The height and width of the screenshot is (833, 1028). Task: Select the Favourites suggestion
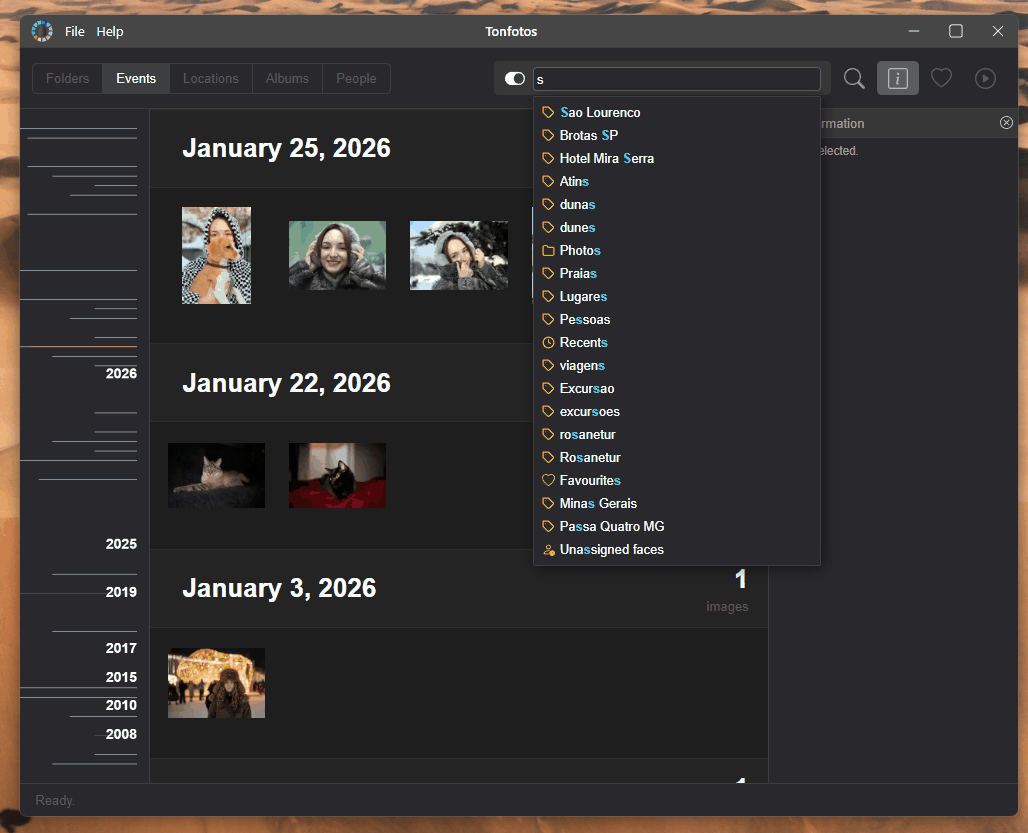point(677,480)
